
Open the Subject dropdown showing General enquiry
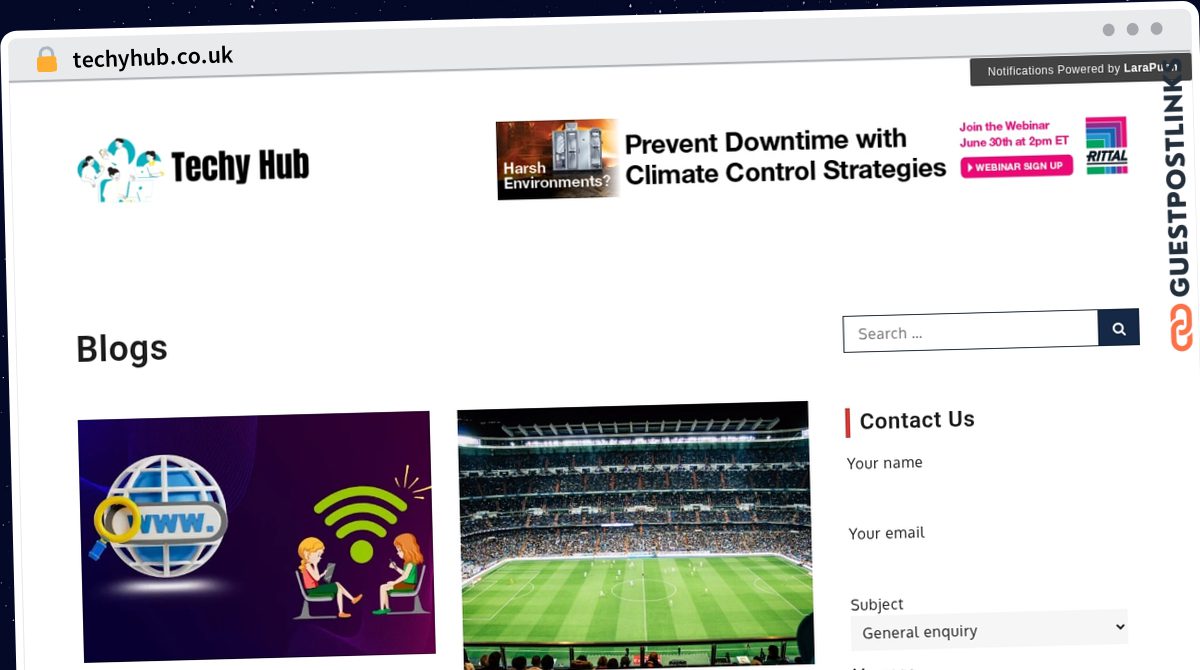tap(990, 631)
